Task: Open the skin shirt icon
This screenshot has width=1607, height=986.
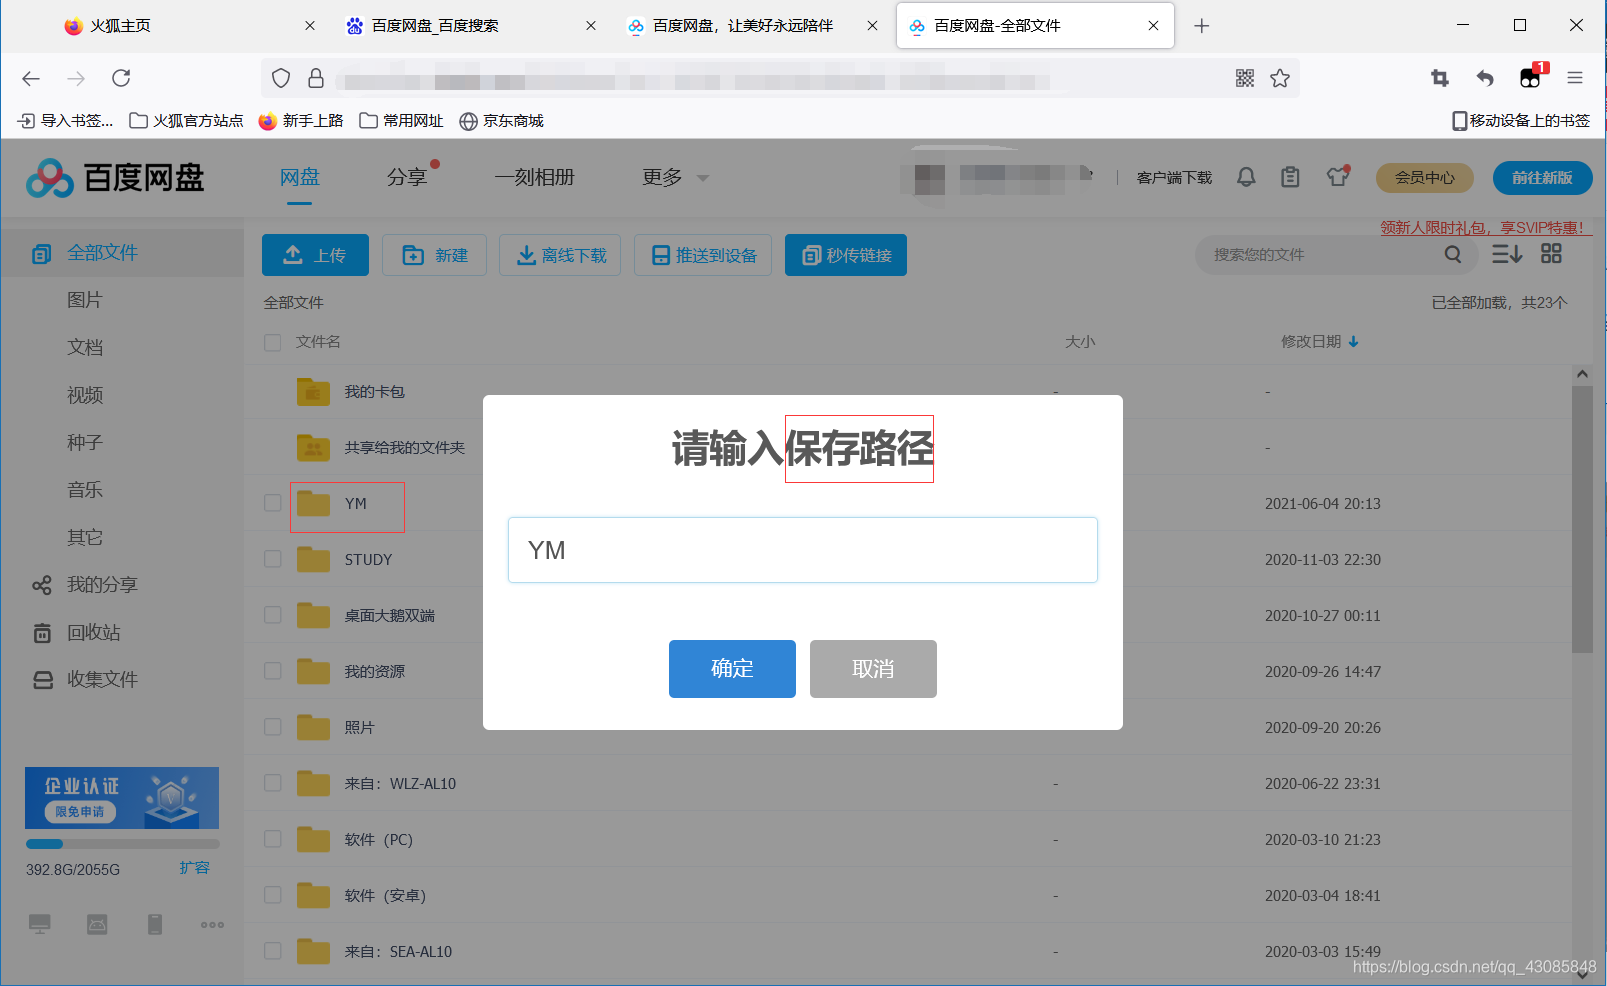Action: click(x=1338, y=177)
